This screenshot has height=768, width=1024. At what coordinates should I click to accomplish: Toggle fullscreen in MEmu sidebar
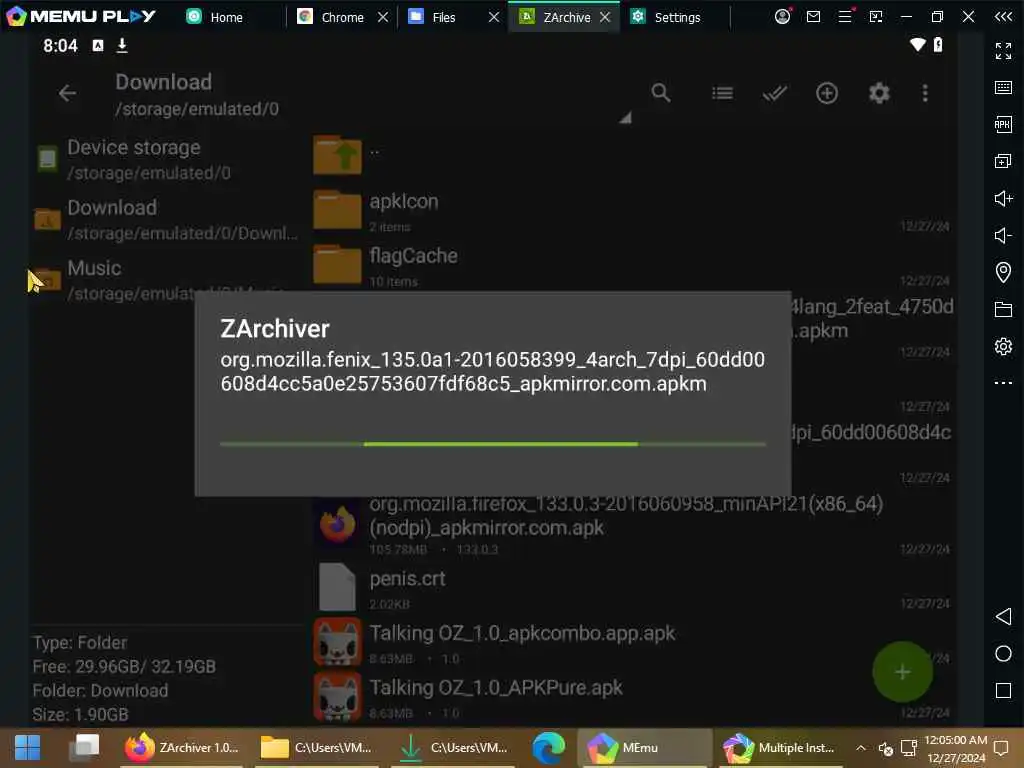(1003, 50)
